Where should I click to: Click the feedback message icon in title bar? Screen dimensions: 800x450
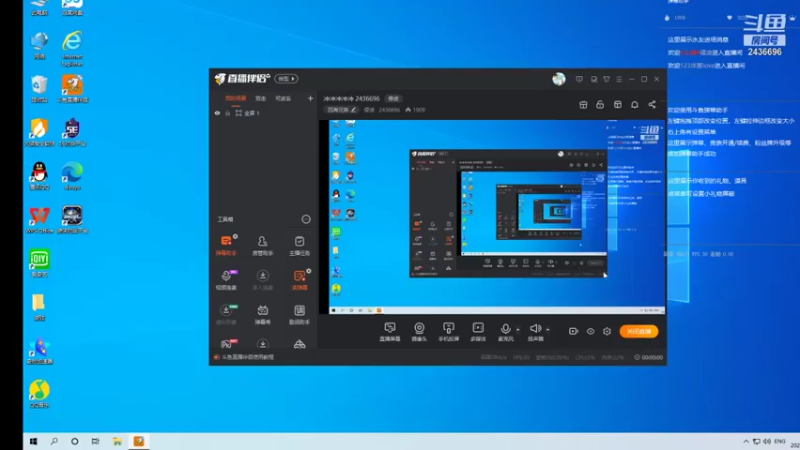(579, 79)
